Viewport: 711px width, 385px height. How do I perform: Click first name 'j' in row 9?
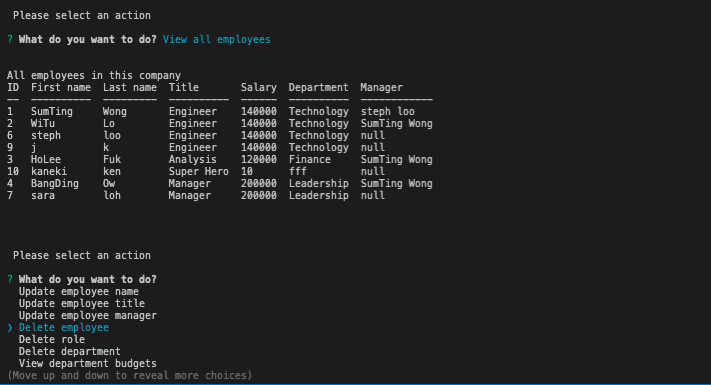[x=34, y=147]
